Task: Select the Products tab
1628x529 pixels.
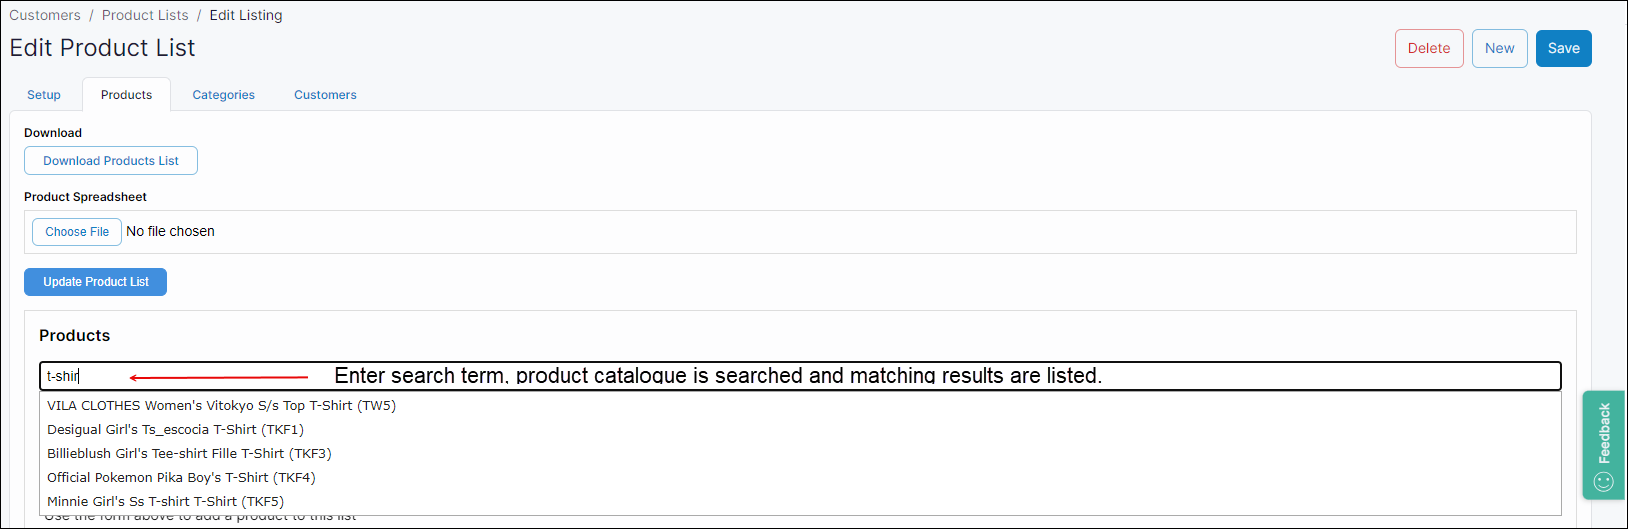Action: click(x=127, y=95)
